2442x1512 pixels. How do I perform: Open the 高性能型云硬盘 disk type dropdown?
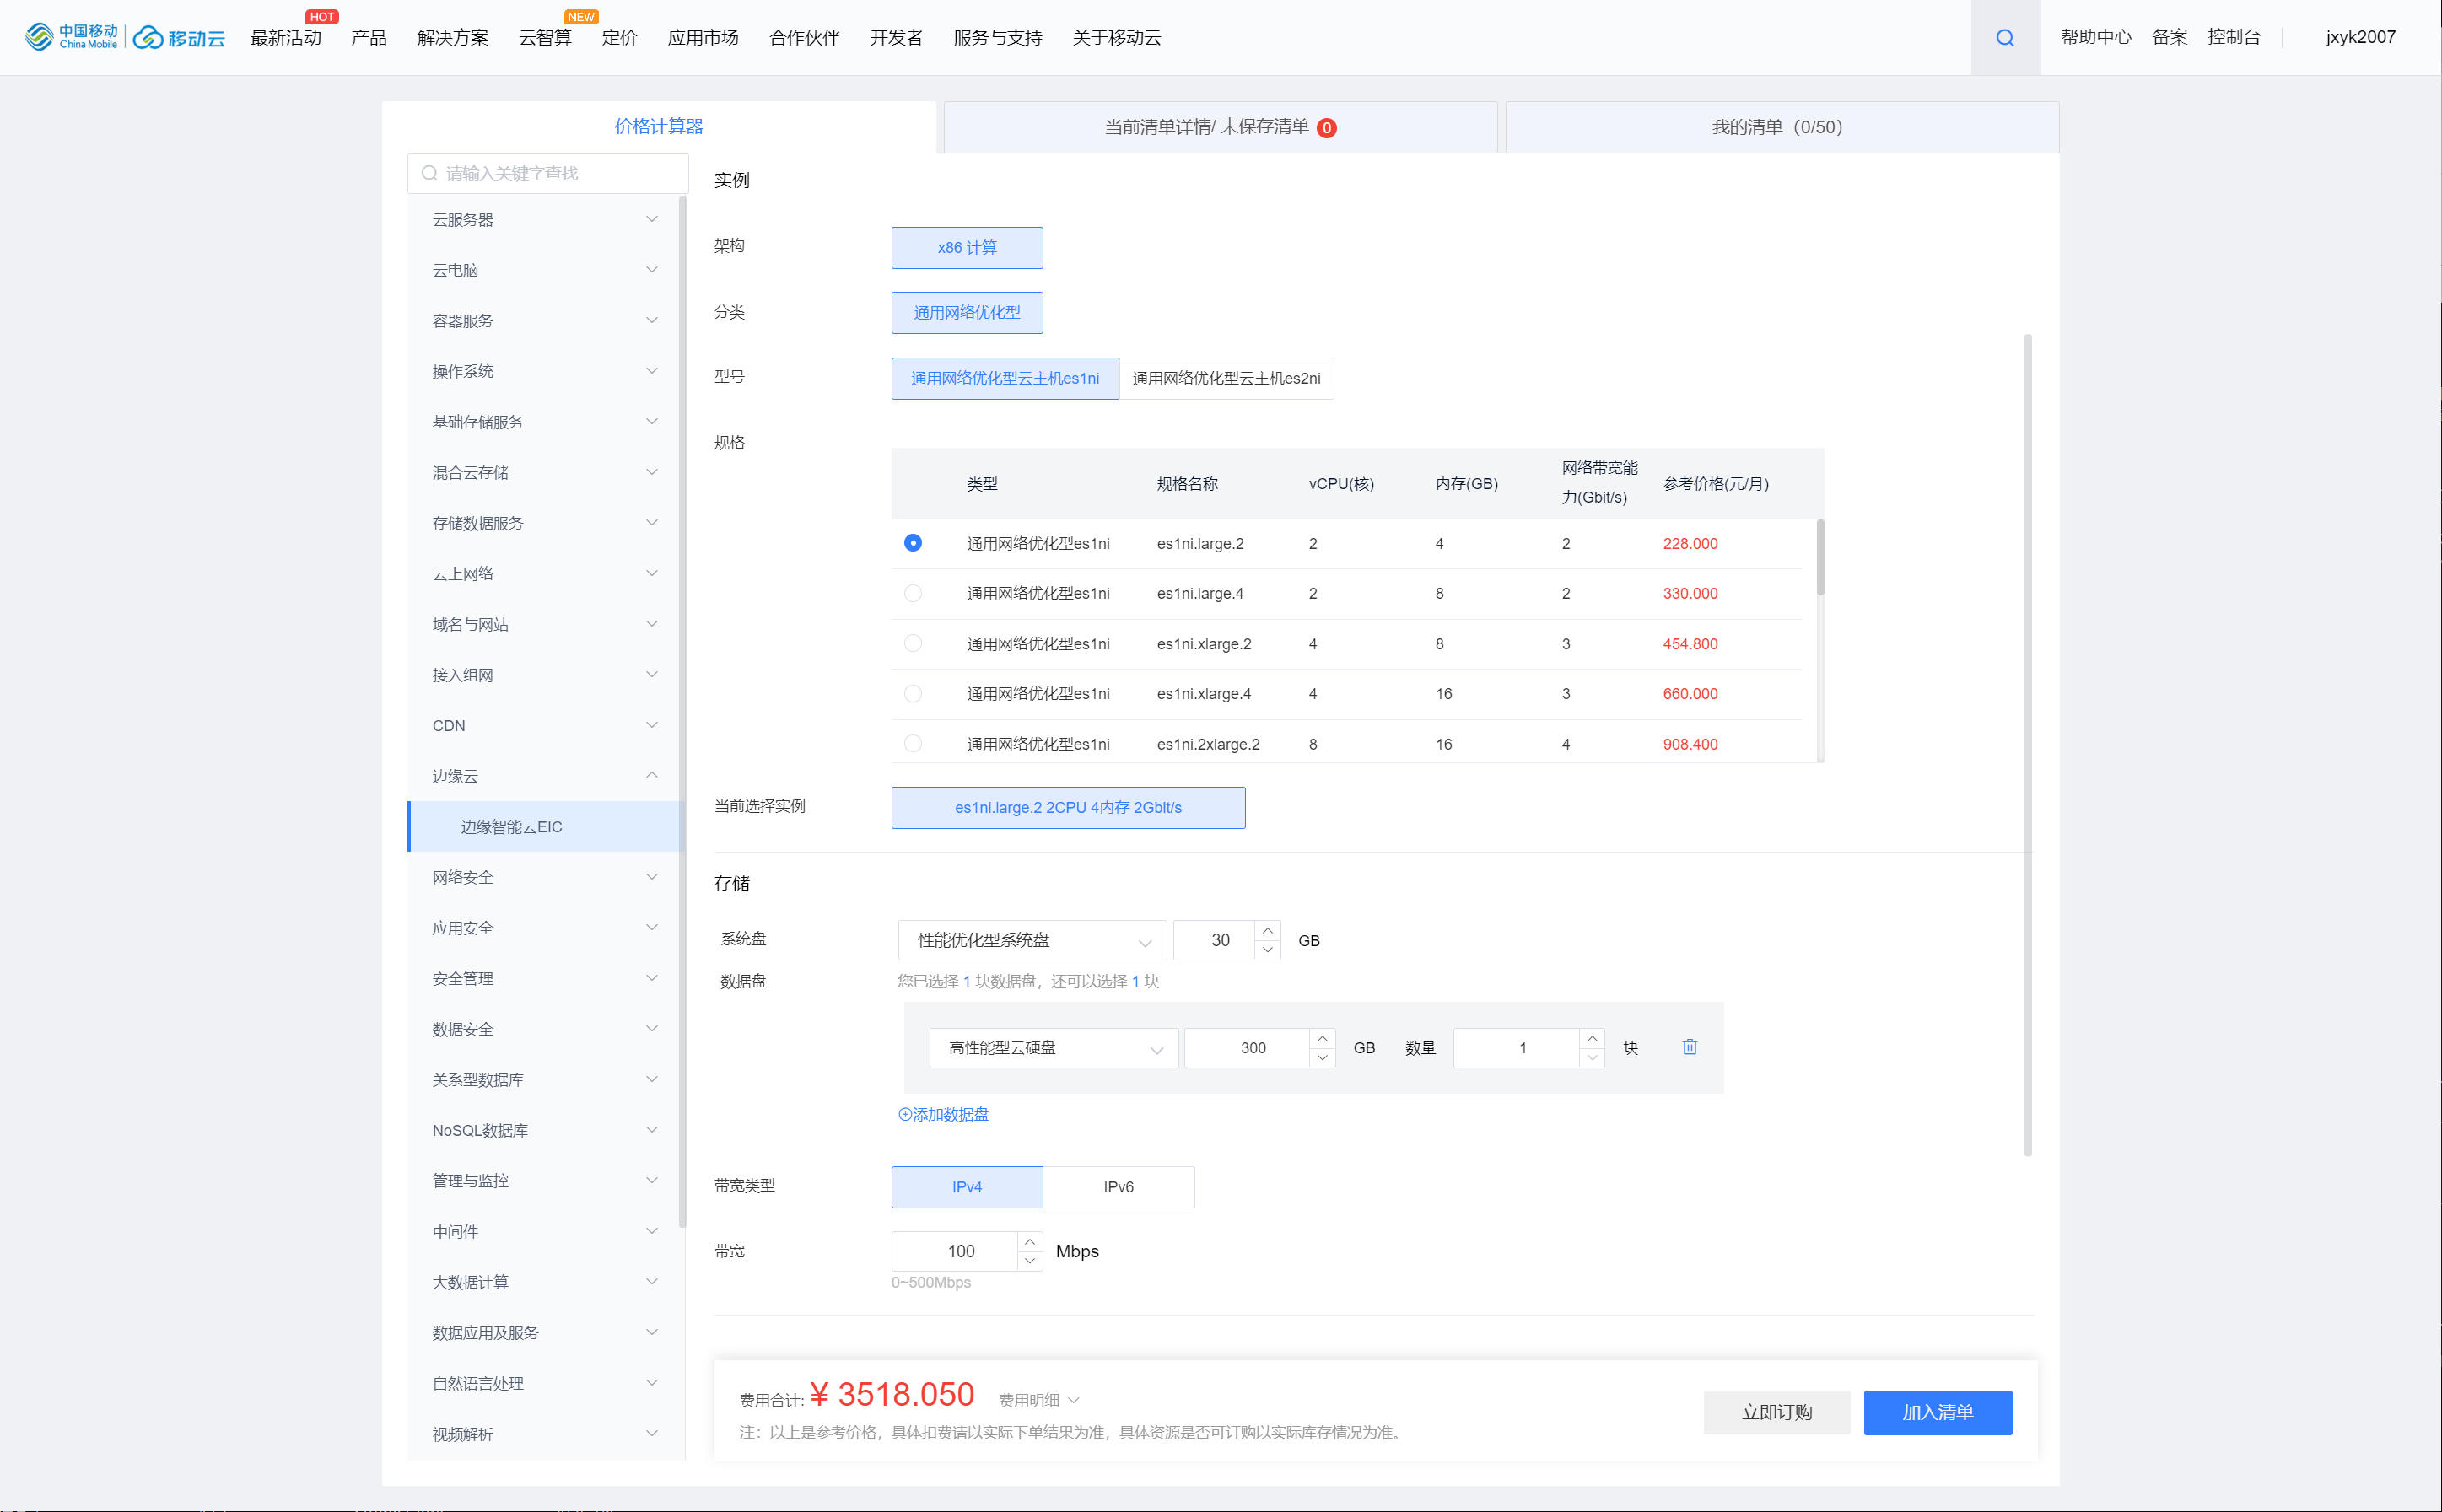click(x=1053, y=1048)
